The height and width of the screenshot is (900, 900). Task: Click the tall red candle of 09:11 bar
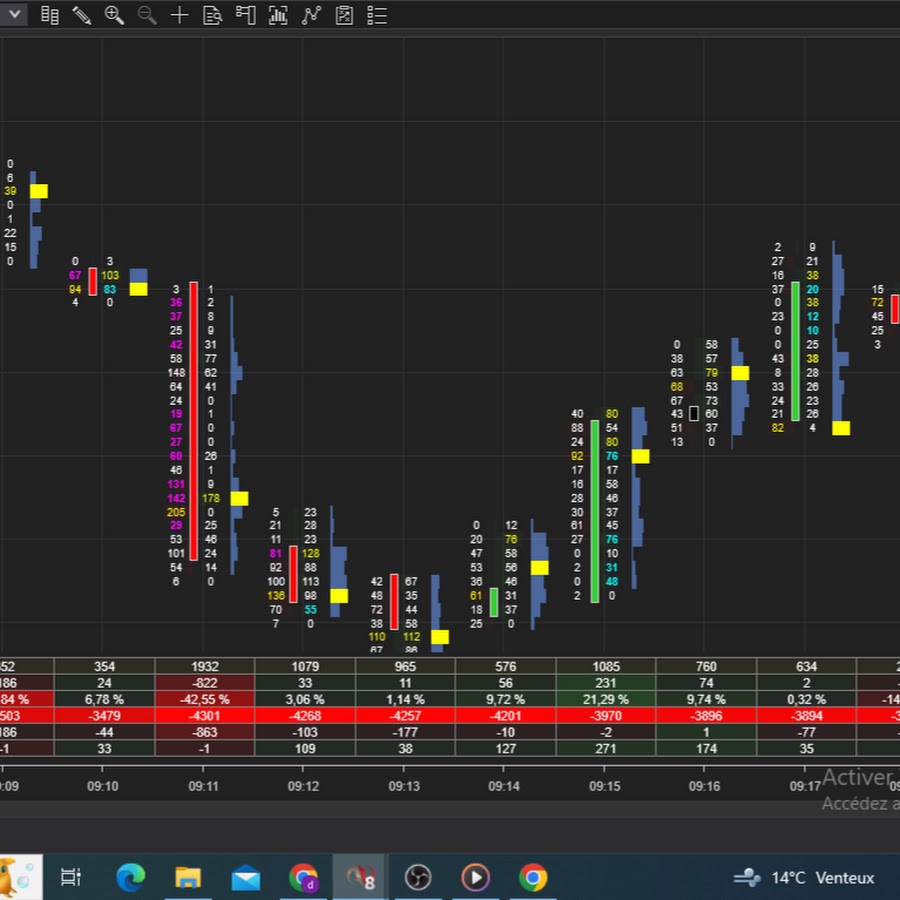coord(193,421)
